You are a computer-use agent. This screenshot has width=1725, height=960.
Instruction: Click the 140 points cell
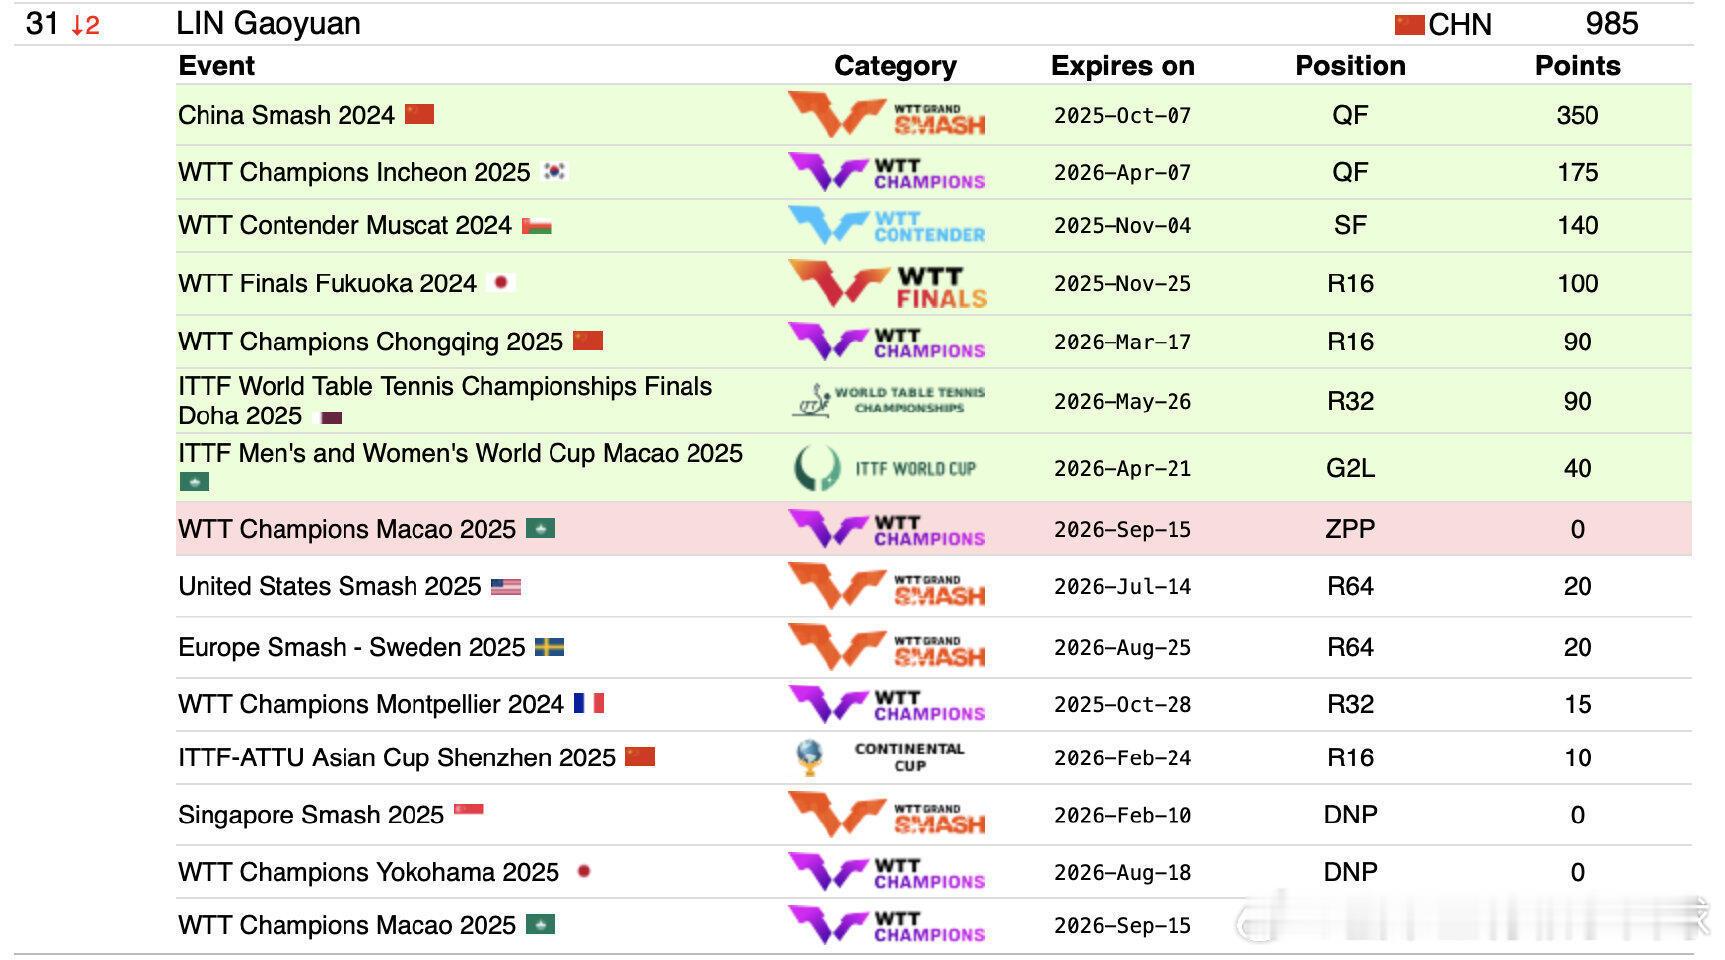[x=1577, y=225]
